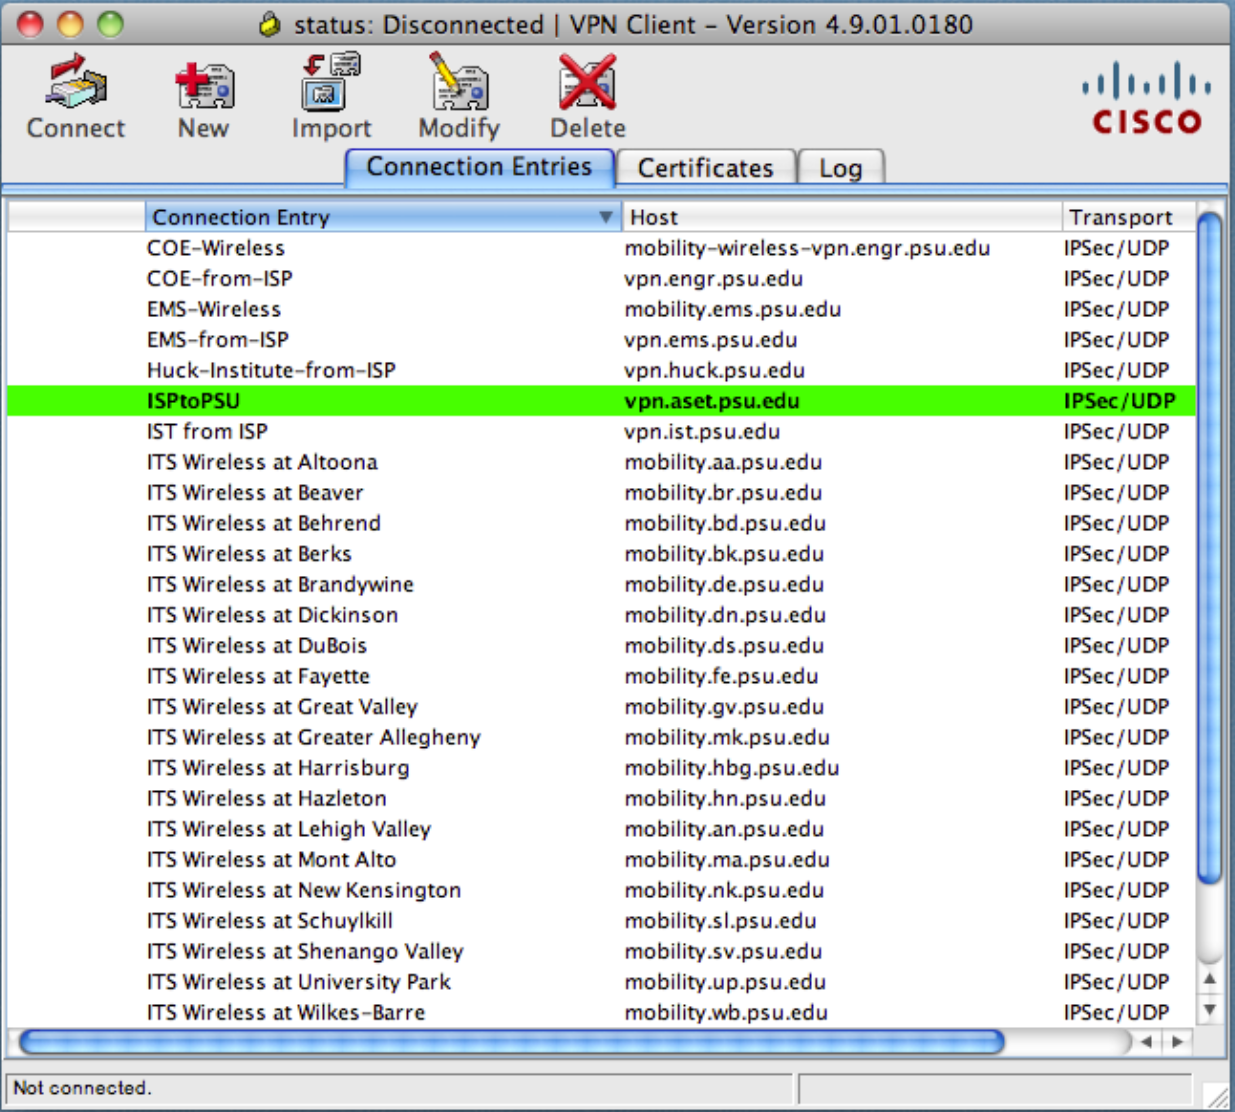Screen dimensions: 1235x1112
Task: Select ITS Wireless at Brandywine
Action: (x=601, y=584)
